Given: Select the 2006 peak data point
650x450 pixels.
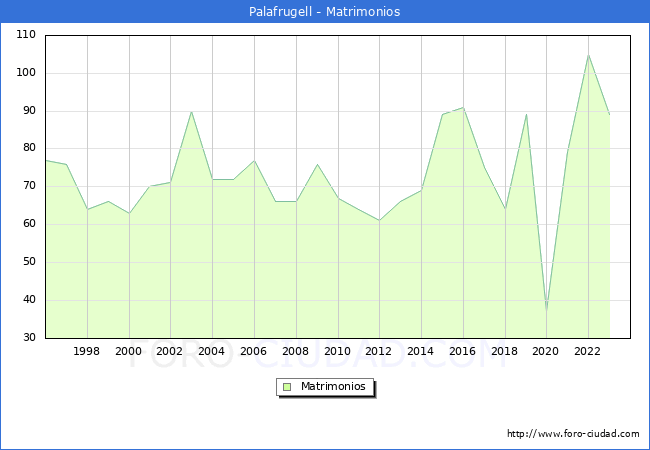Looking at the screenshot, I should [x=254, y=160].
